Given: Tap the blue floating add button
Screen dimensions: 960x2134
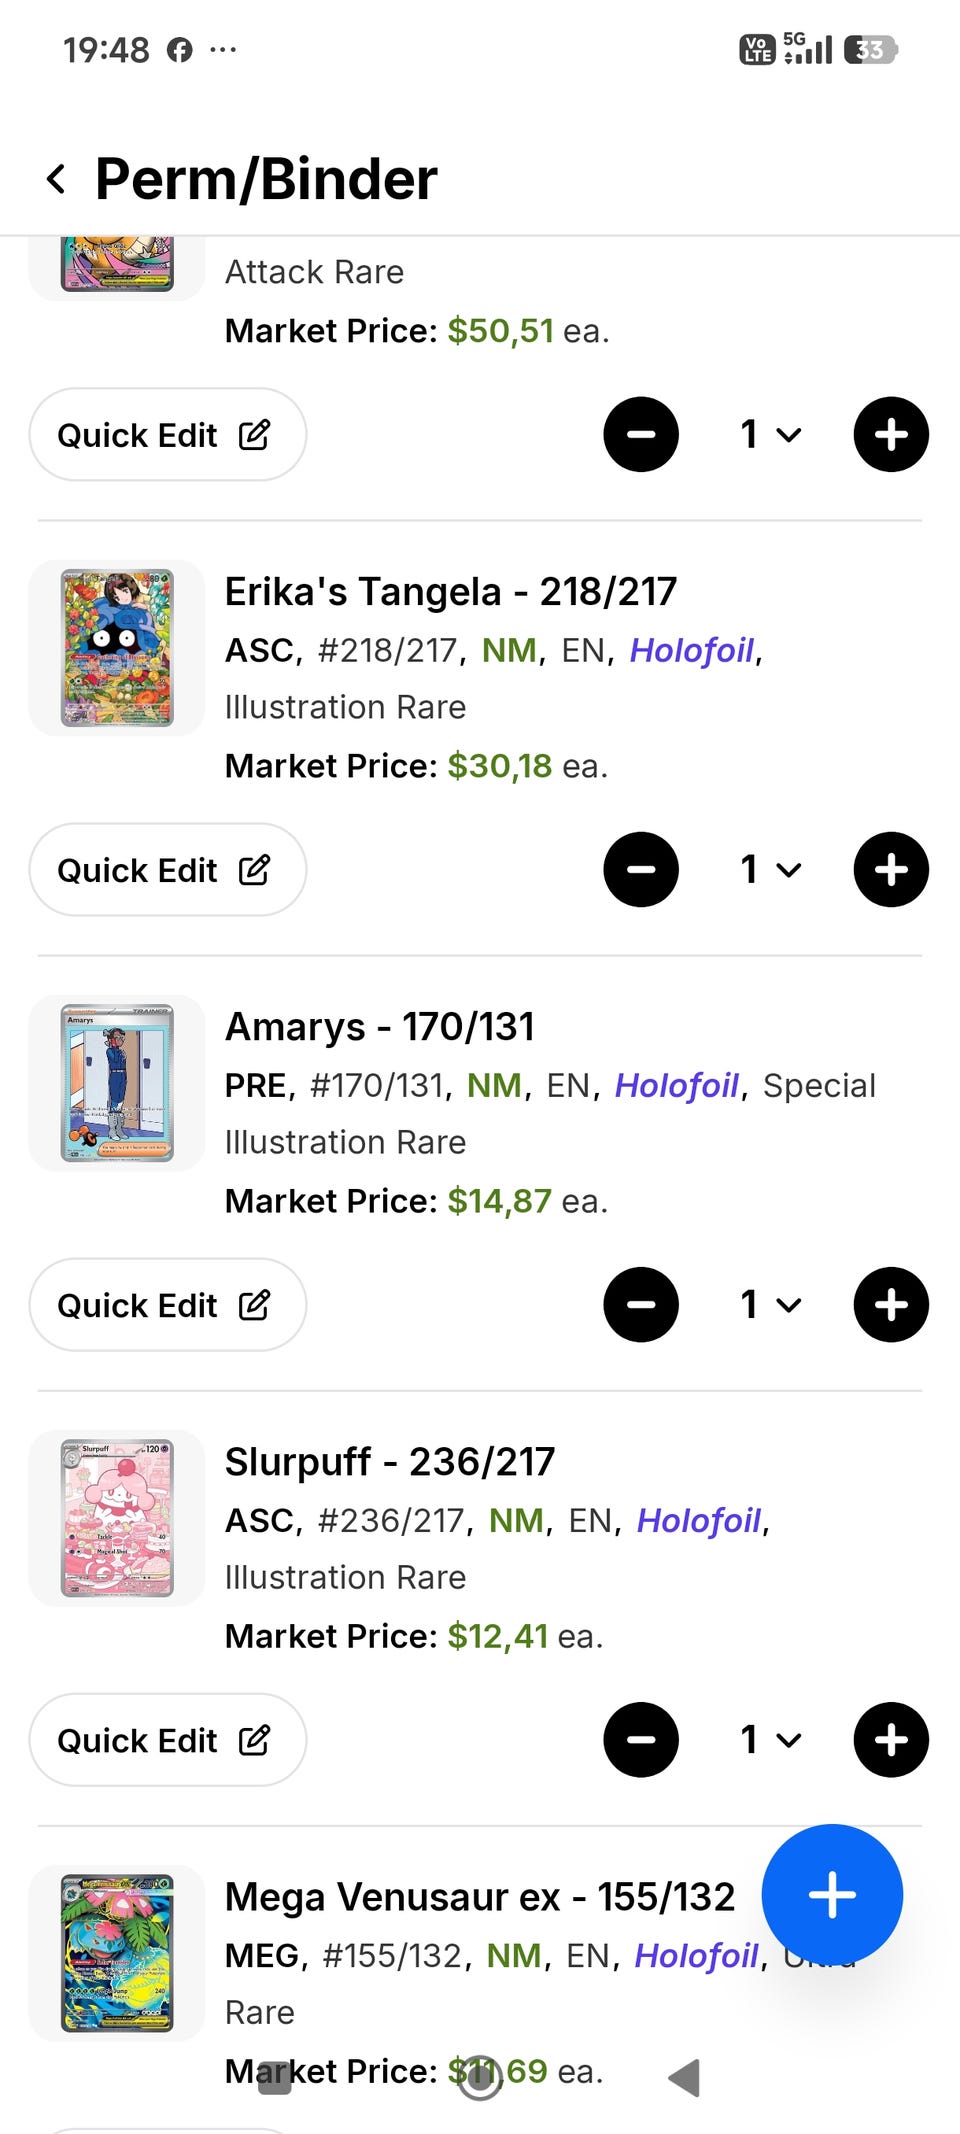Looking at the screenshot, I should pos(832,1895).
